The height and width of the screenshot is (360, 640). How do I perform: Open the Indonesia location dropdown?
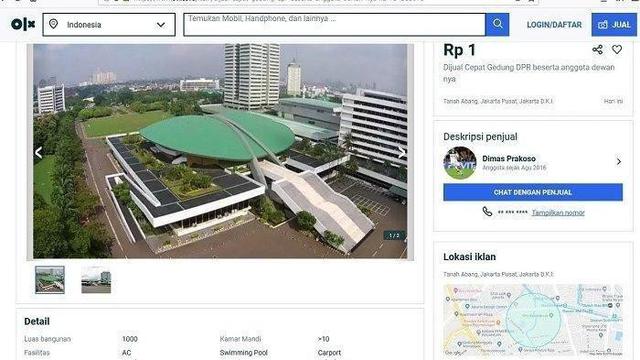pos(109,24)
